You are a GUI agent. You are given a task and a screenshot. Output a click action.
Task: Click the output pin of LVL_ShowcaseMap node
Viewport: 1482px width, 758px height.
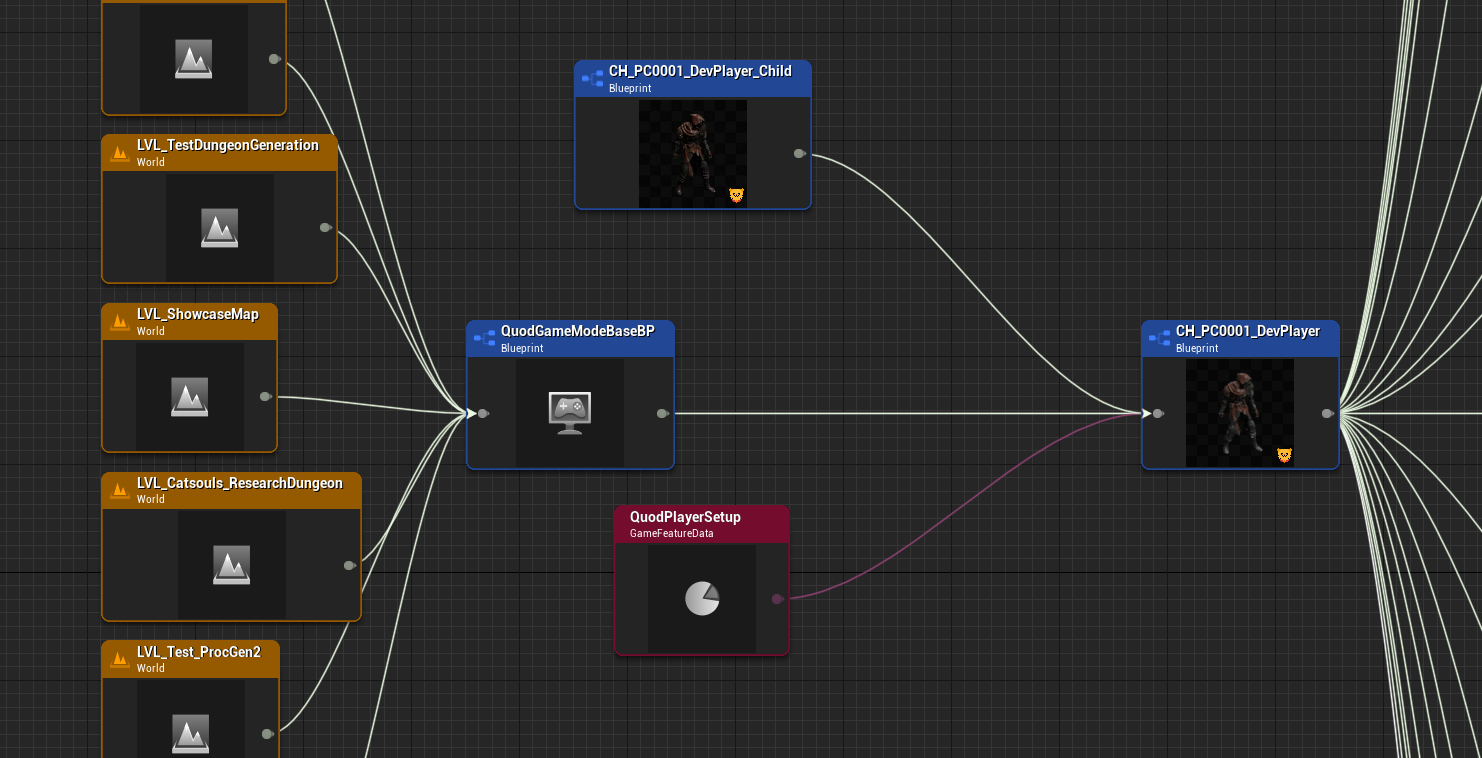tap(266, 394)
